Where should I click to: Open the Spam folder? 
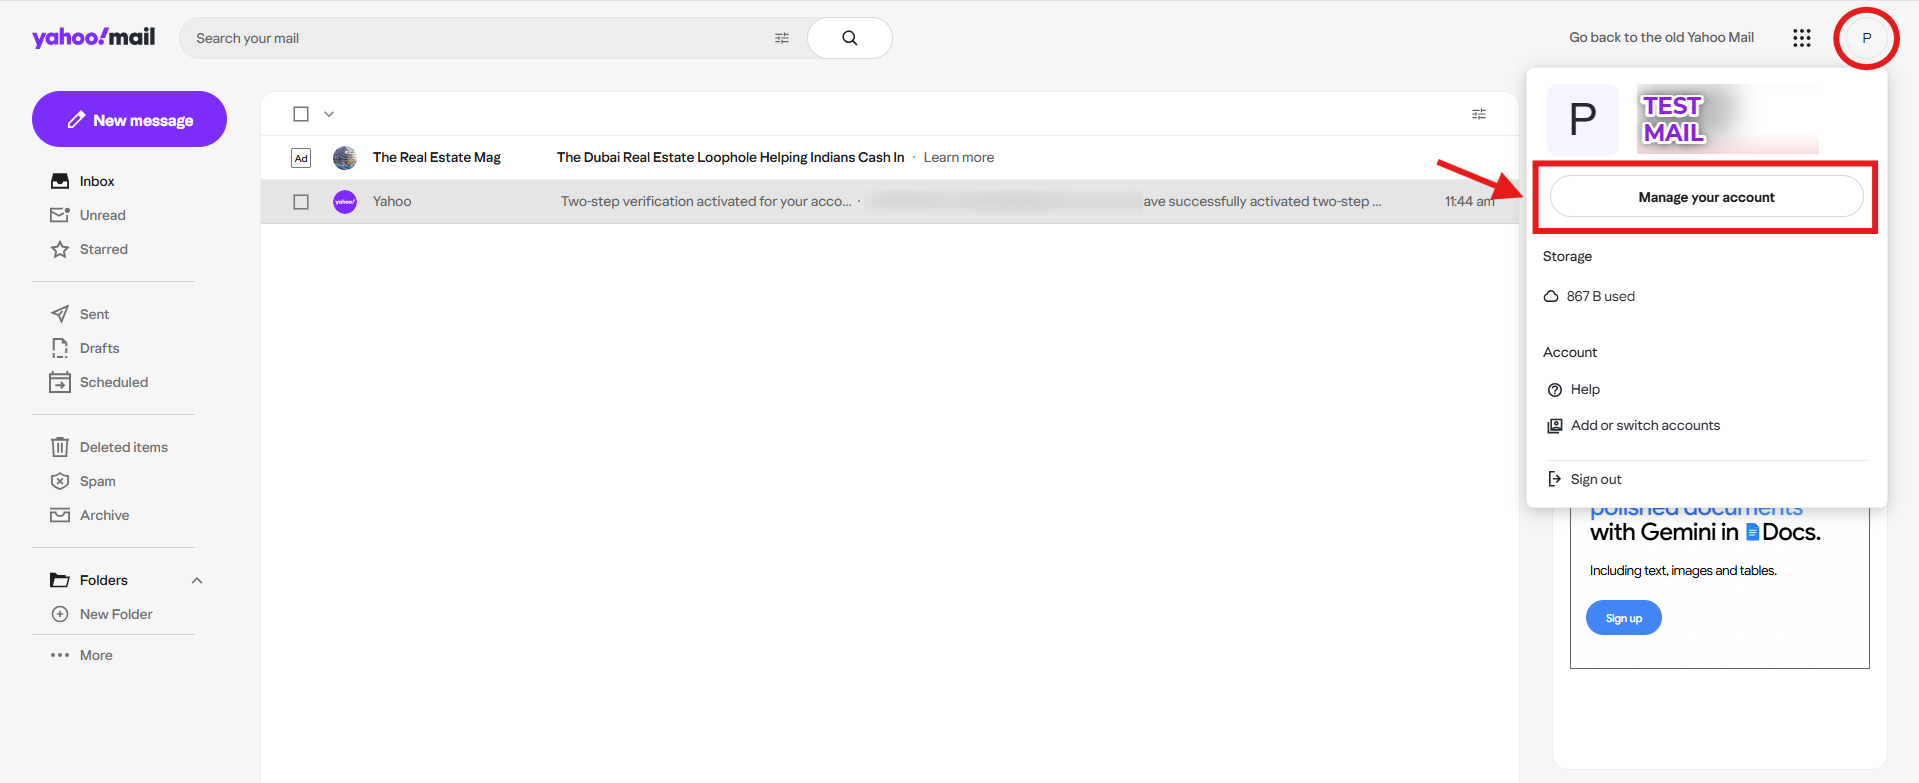click(x=97, y=481)
